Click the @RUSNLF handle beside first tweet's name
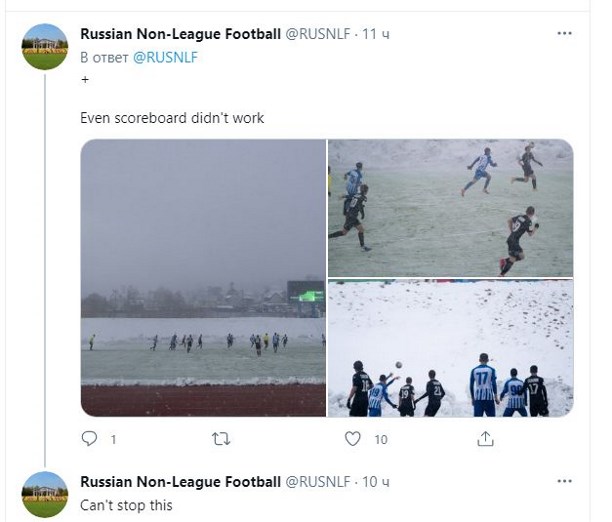Image resolution: width=612 pixels, height=522 pixels. pyautogui.click(x=319, y=35)
